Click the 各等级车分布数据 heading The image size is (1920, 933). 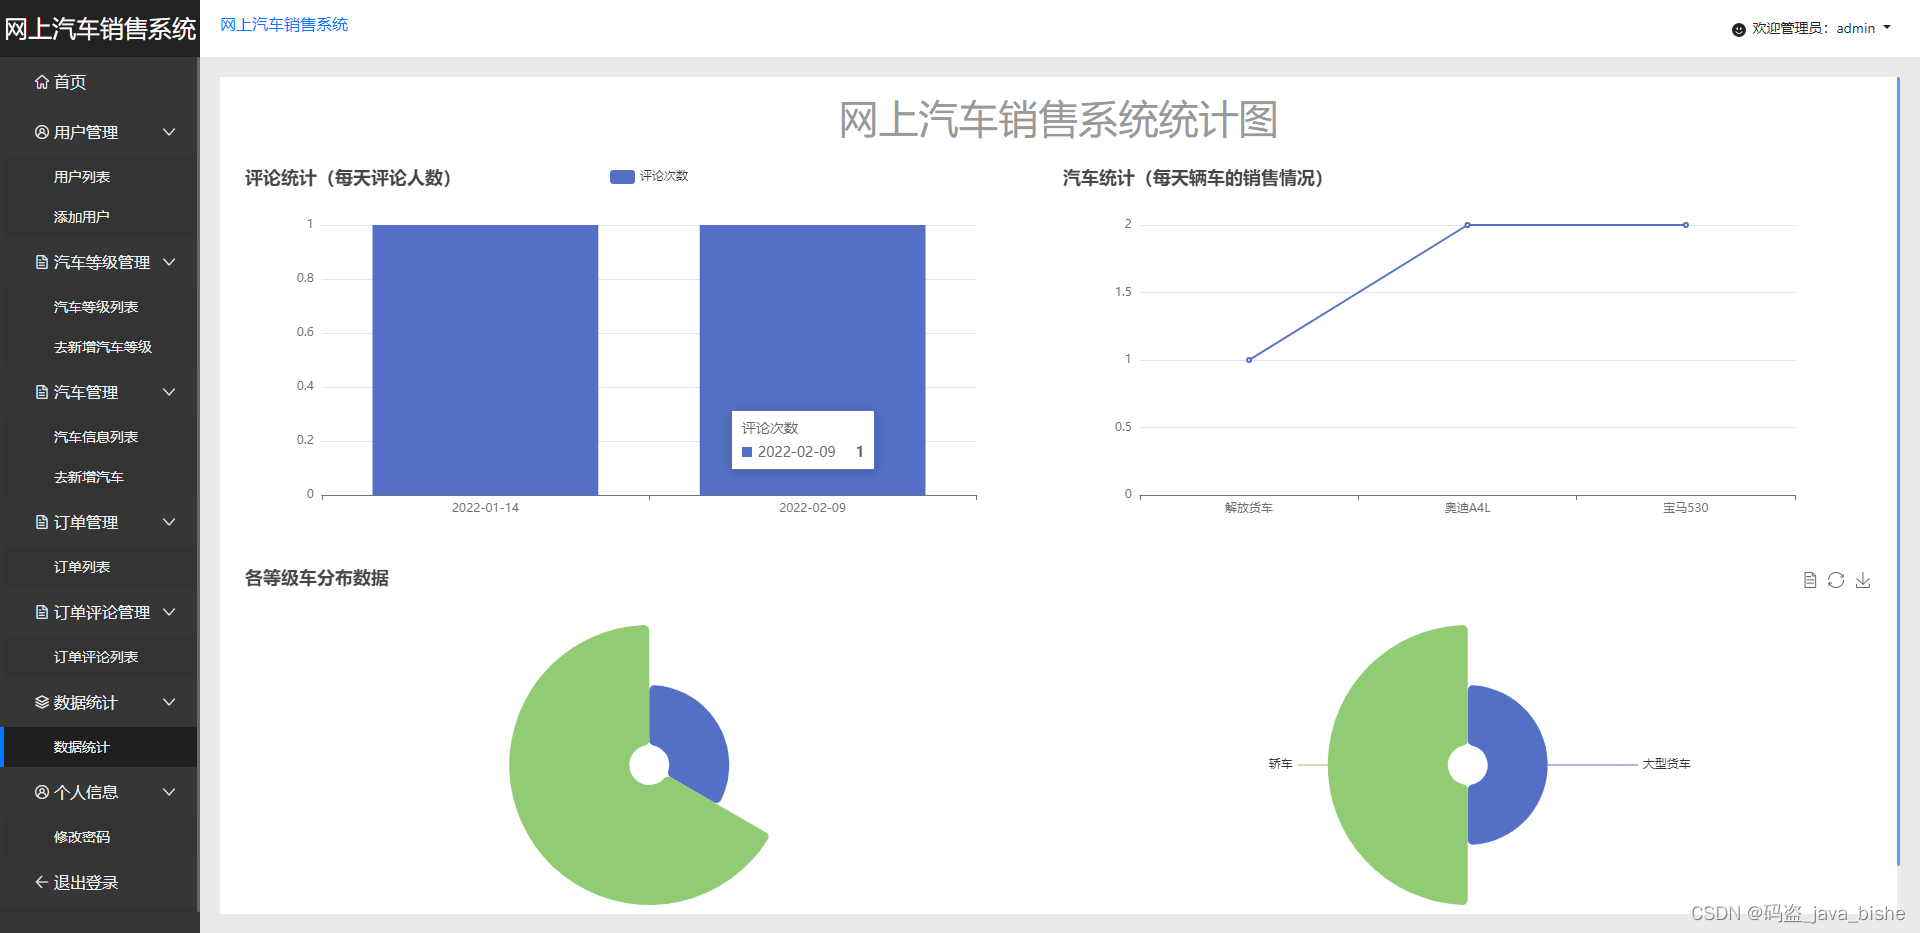tap(317, 578)
